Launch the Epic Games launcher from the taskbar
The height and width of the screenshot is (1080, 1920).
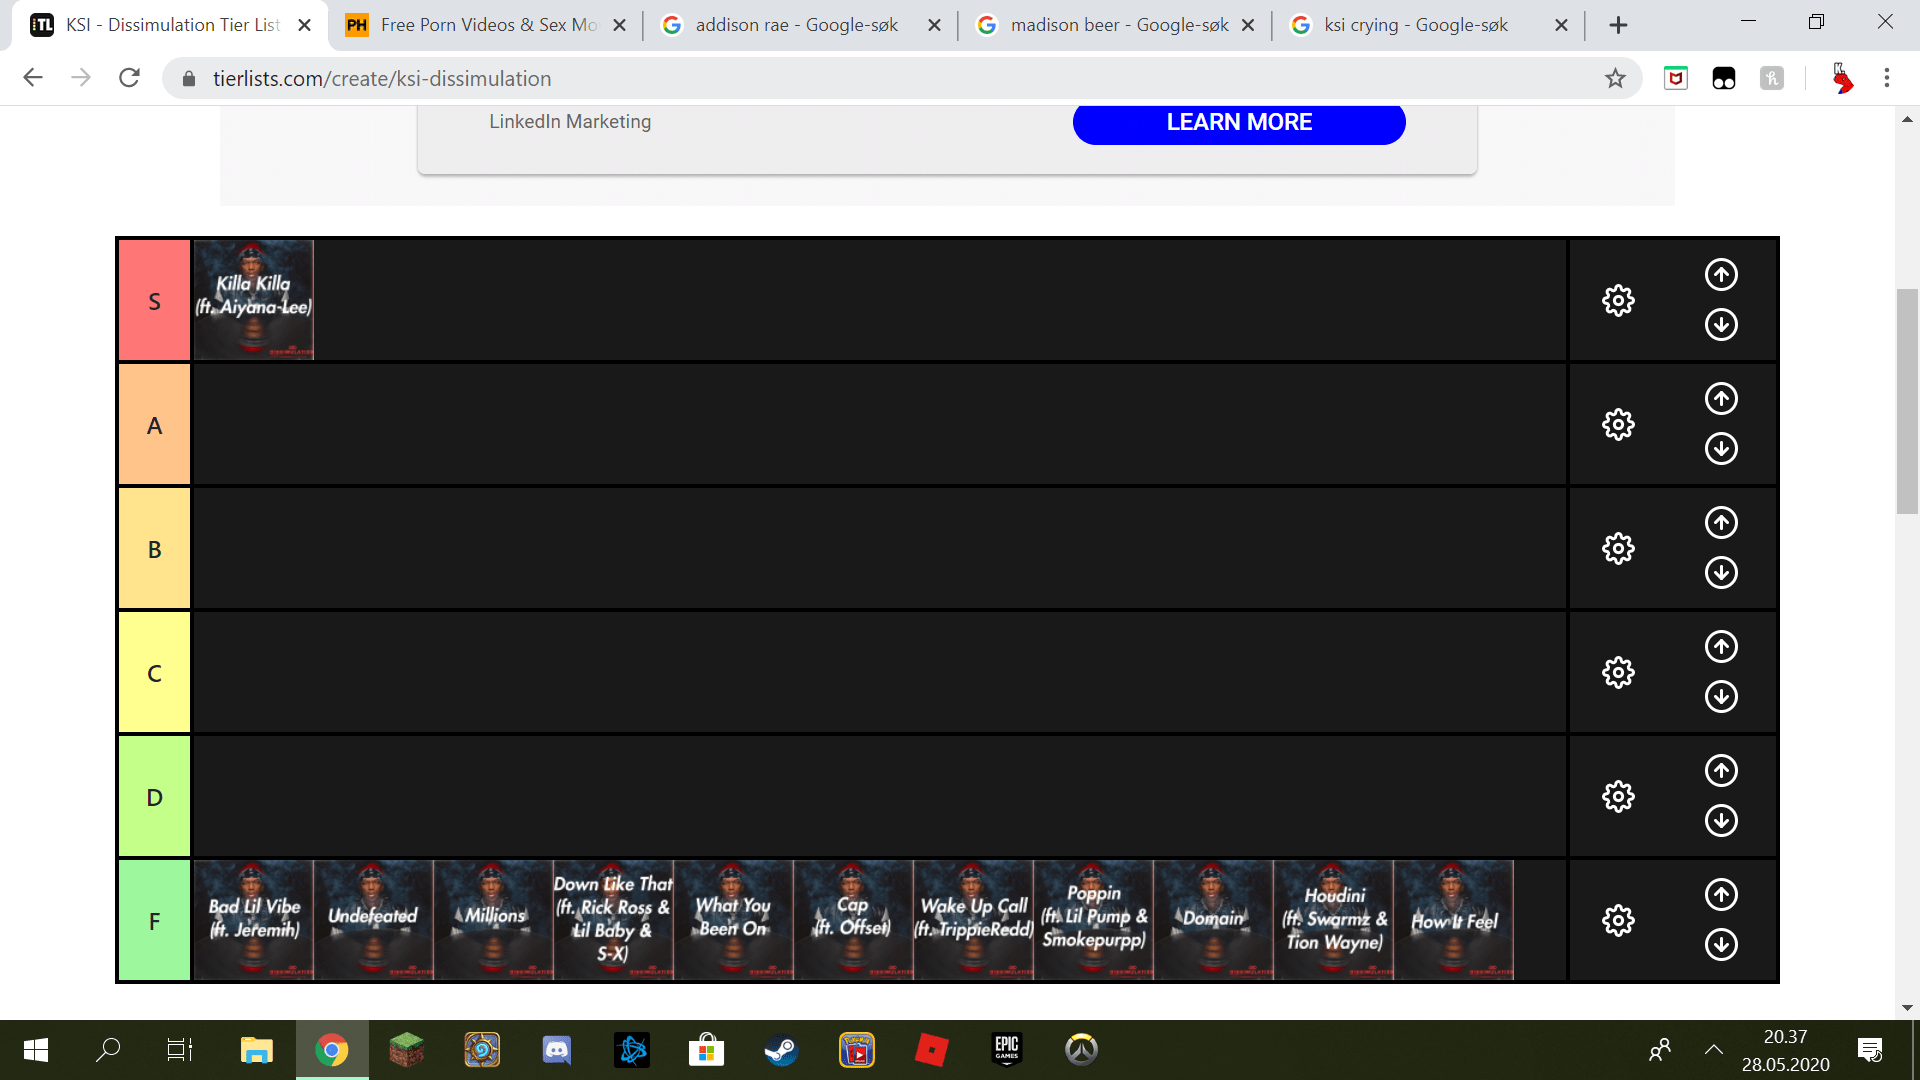[1007, 1050]
